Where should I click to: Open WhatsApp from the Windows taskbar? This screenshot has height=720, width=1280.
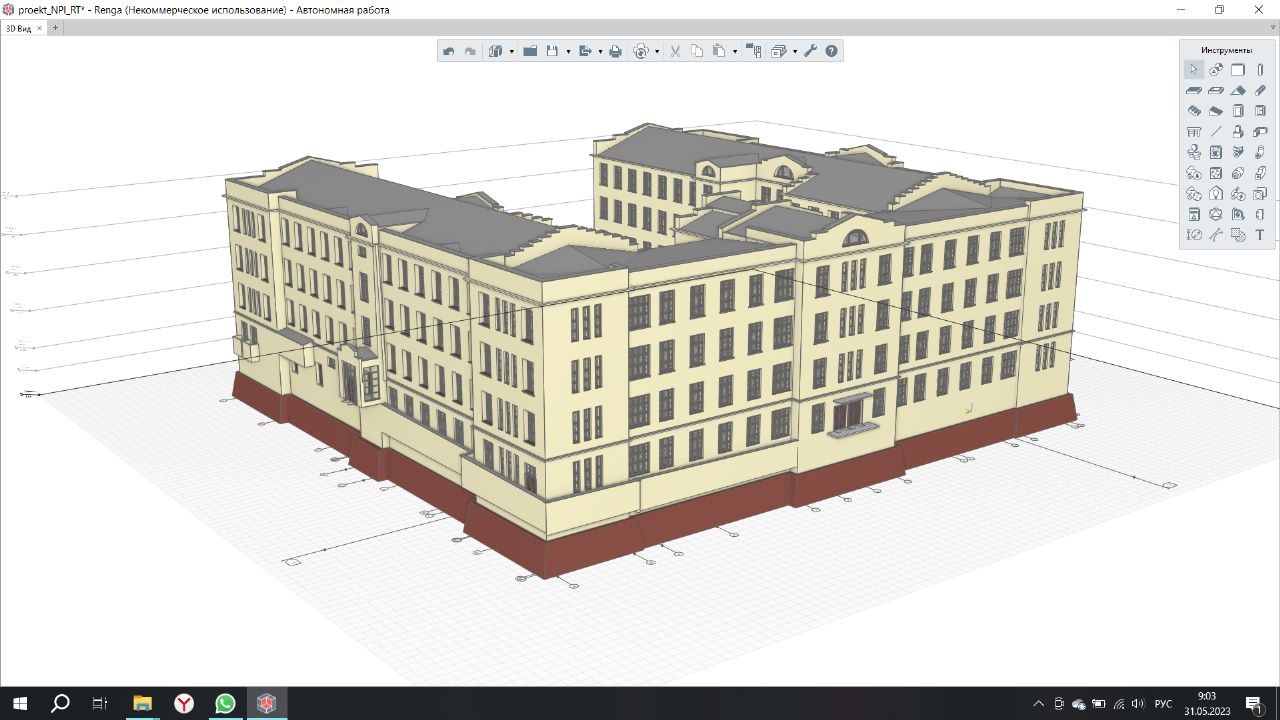coord(225,704)
